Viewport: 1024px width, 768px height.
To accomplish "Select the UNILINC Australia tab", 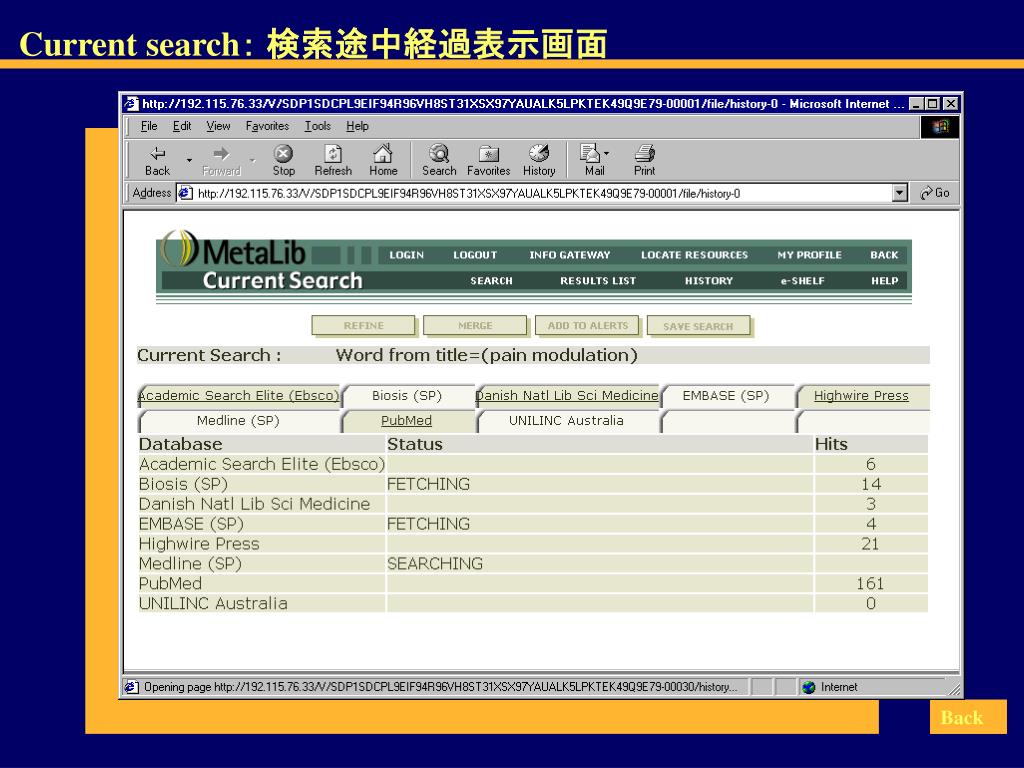I will tap(566, 421).
